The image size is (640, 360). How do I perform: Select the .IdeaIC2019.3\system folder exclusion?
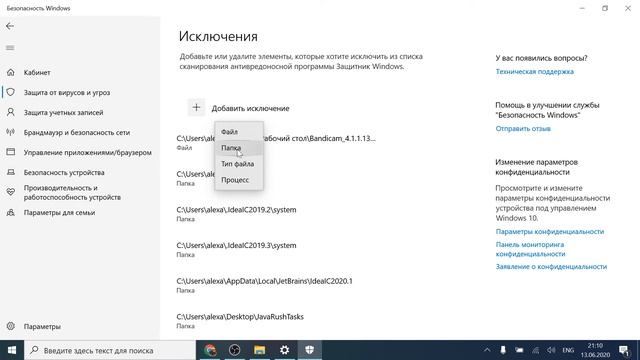point(236,249)
